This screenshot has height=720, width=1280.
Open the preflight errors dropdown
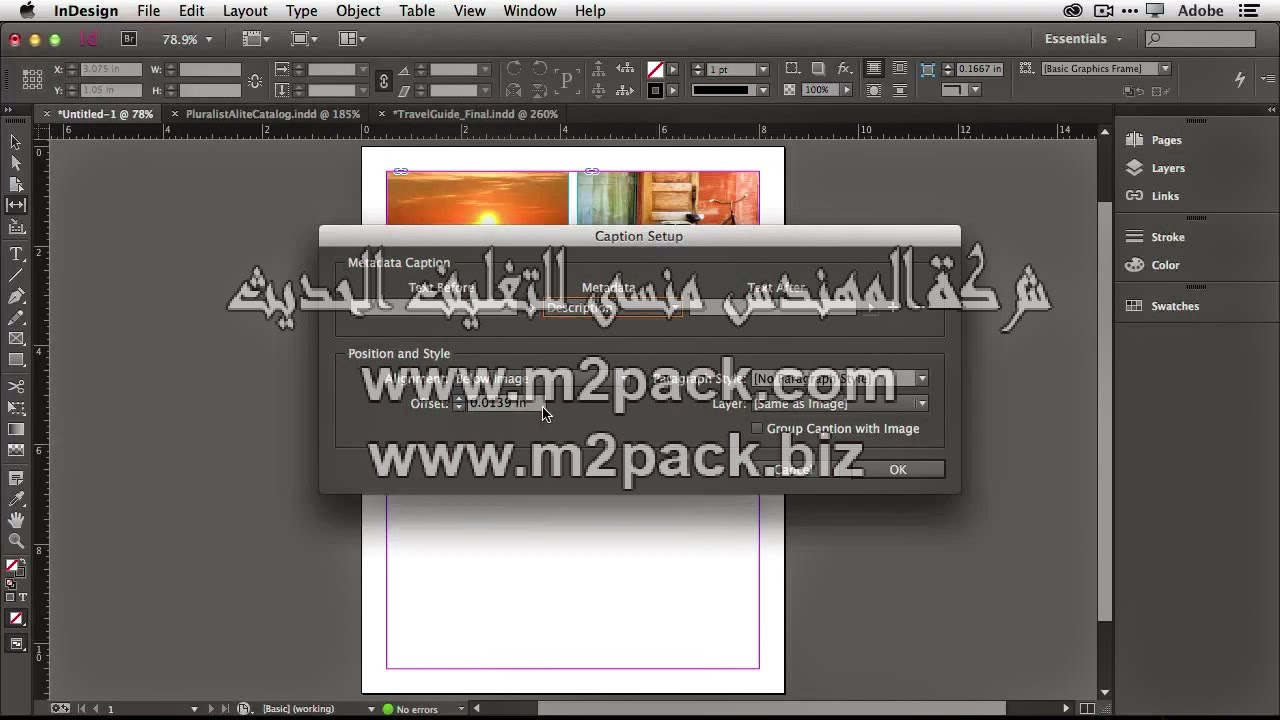click(x=461, y=709)
